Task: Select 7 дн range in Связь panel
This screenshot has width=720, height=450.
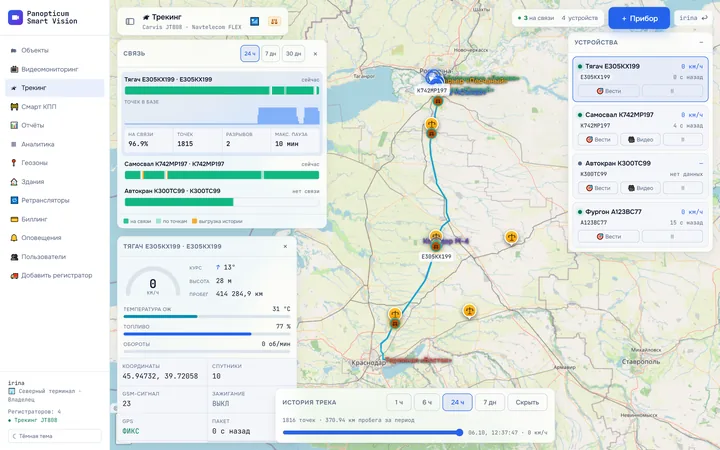Action: click(270, 54)
